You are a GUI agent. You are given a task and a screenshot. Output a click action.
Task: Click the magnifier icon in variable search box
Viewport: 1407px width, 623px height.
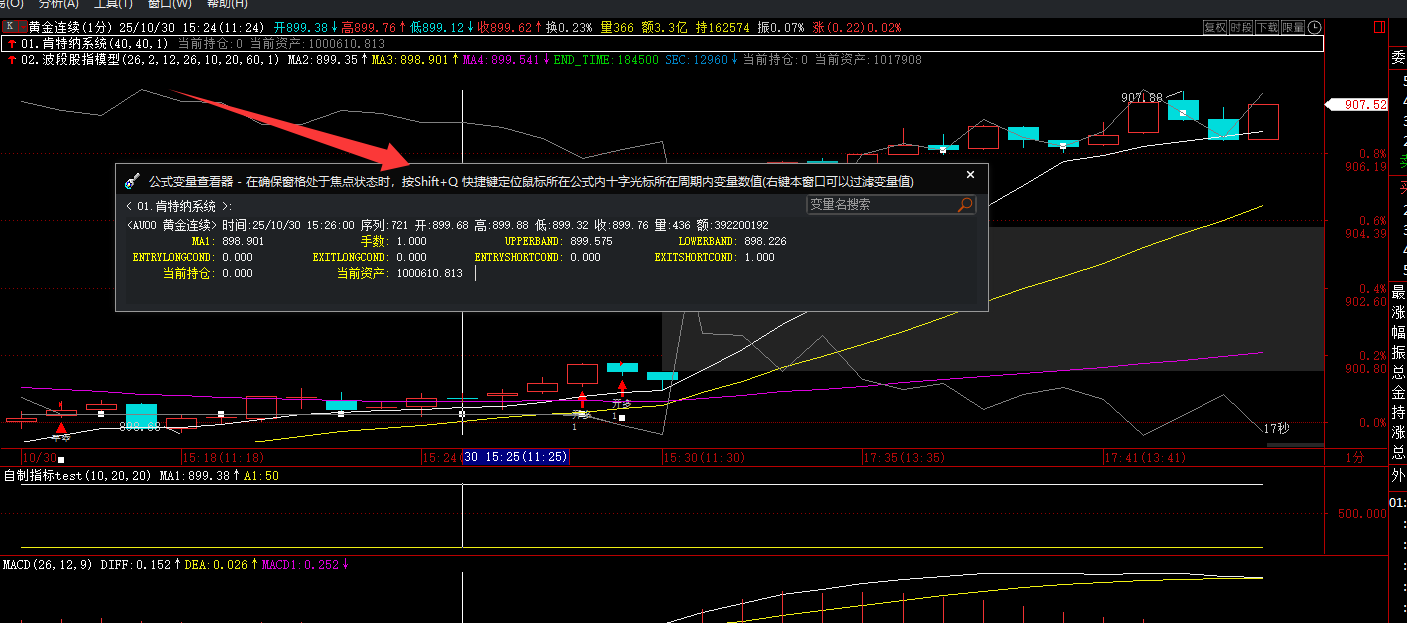pos(964,205)
